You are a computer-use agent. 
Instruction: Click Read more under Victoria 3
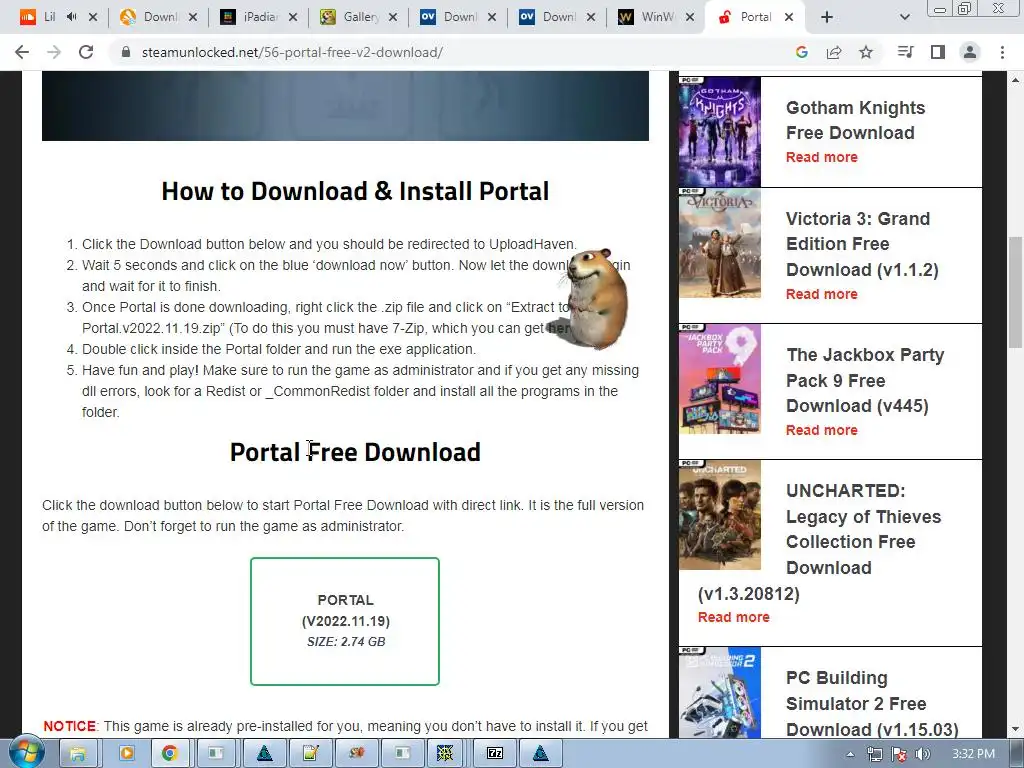(x=822, y=294)
